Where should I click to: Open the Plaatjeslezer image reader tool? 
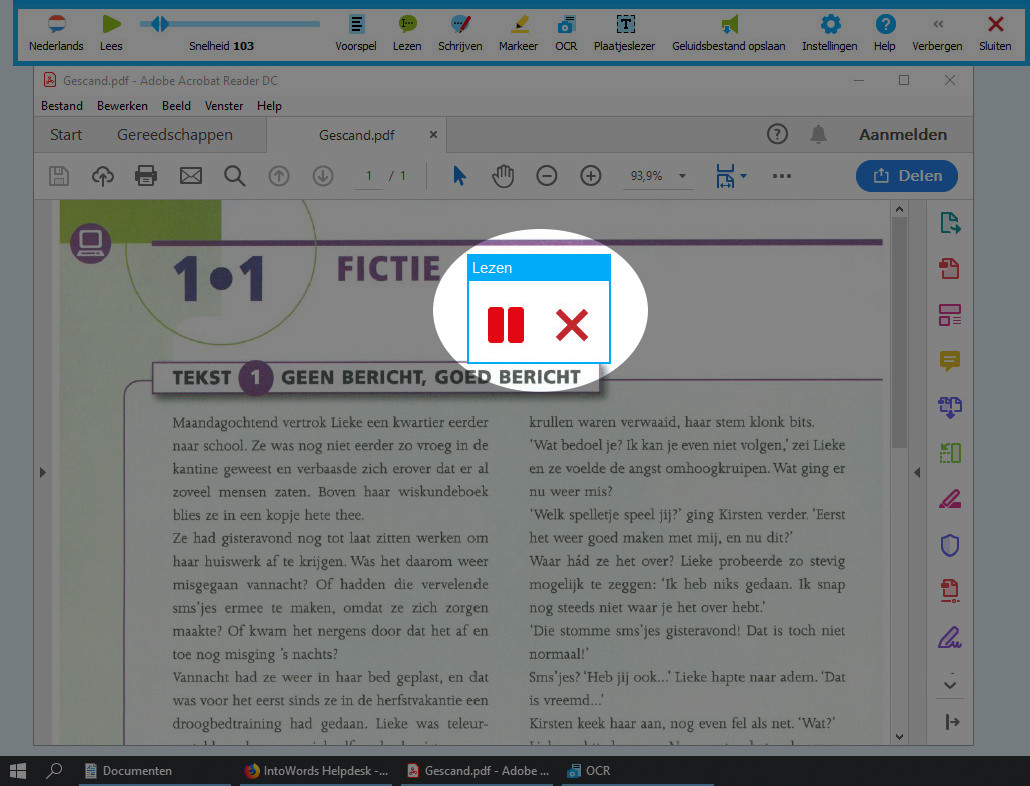pyautogui.click(x=624, y=32)
